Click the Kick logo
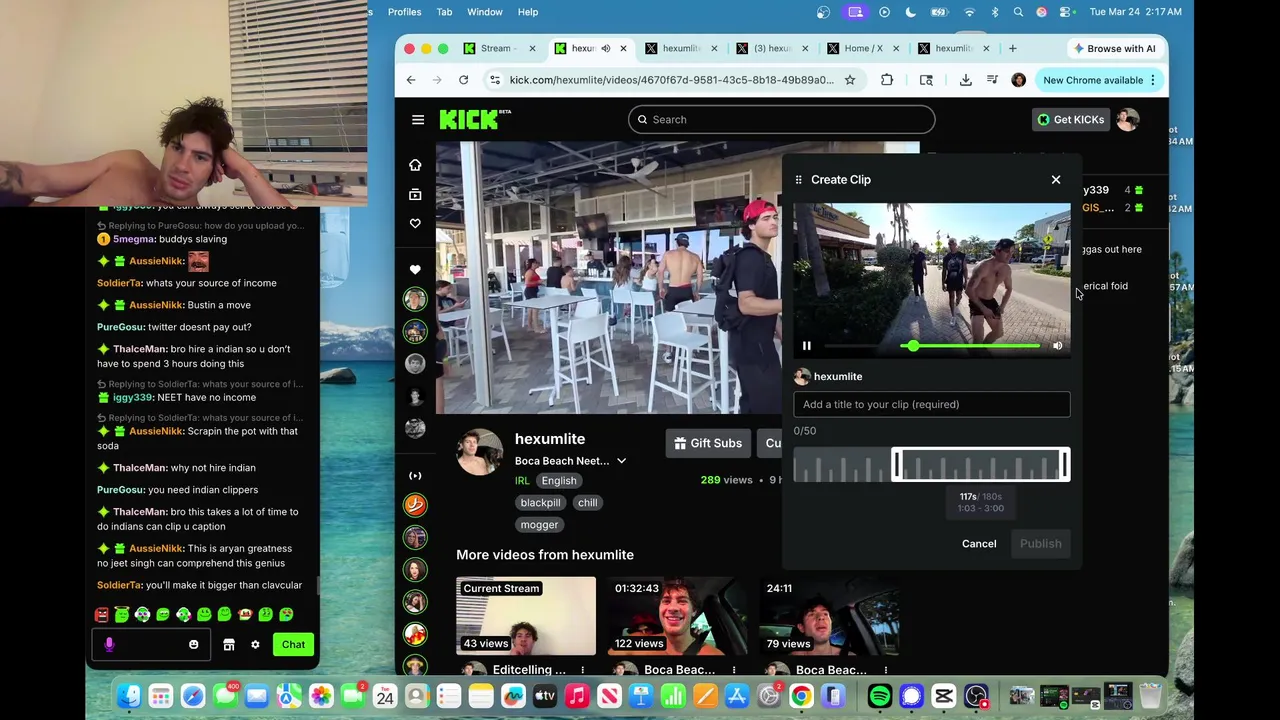Image resolution: width=1280 pixels, height=720 pixels. [475, 119]
